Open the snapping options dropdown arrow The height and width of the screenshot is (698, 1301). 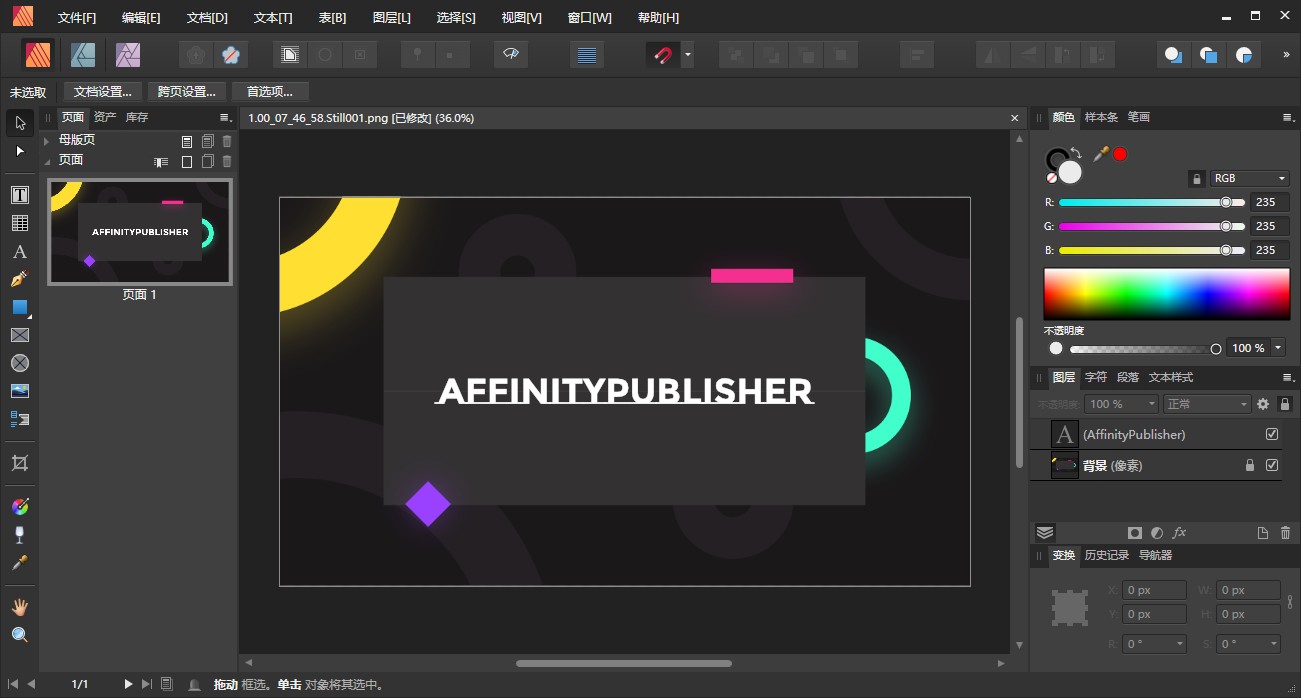click(687, 55)
